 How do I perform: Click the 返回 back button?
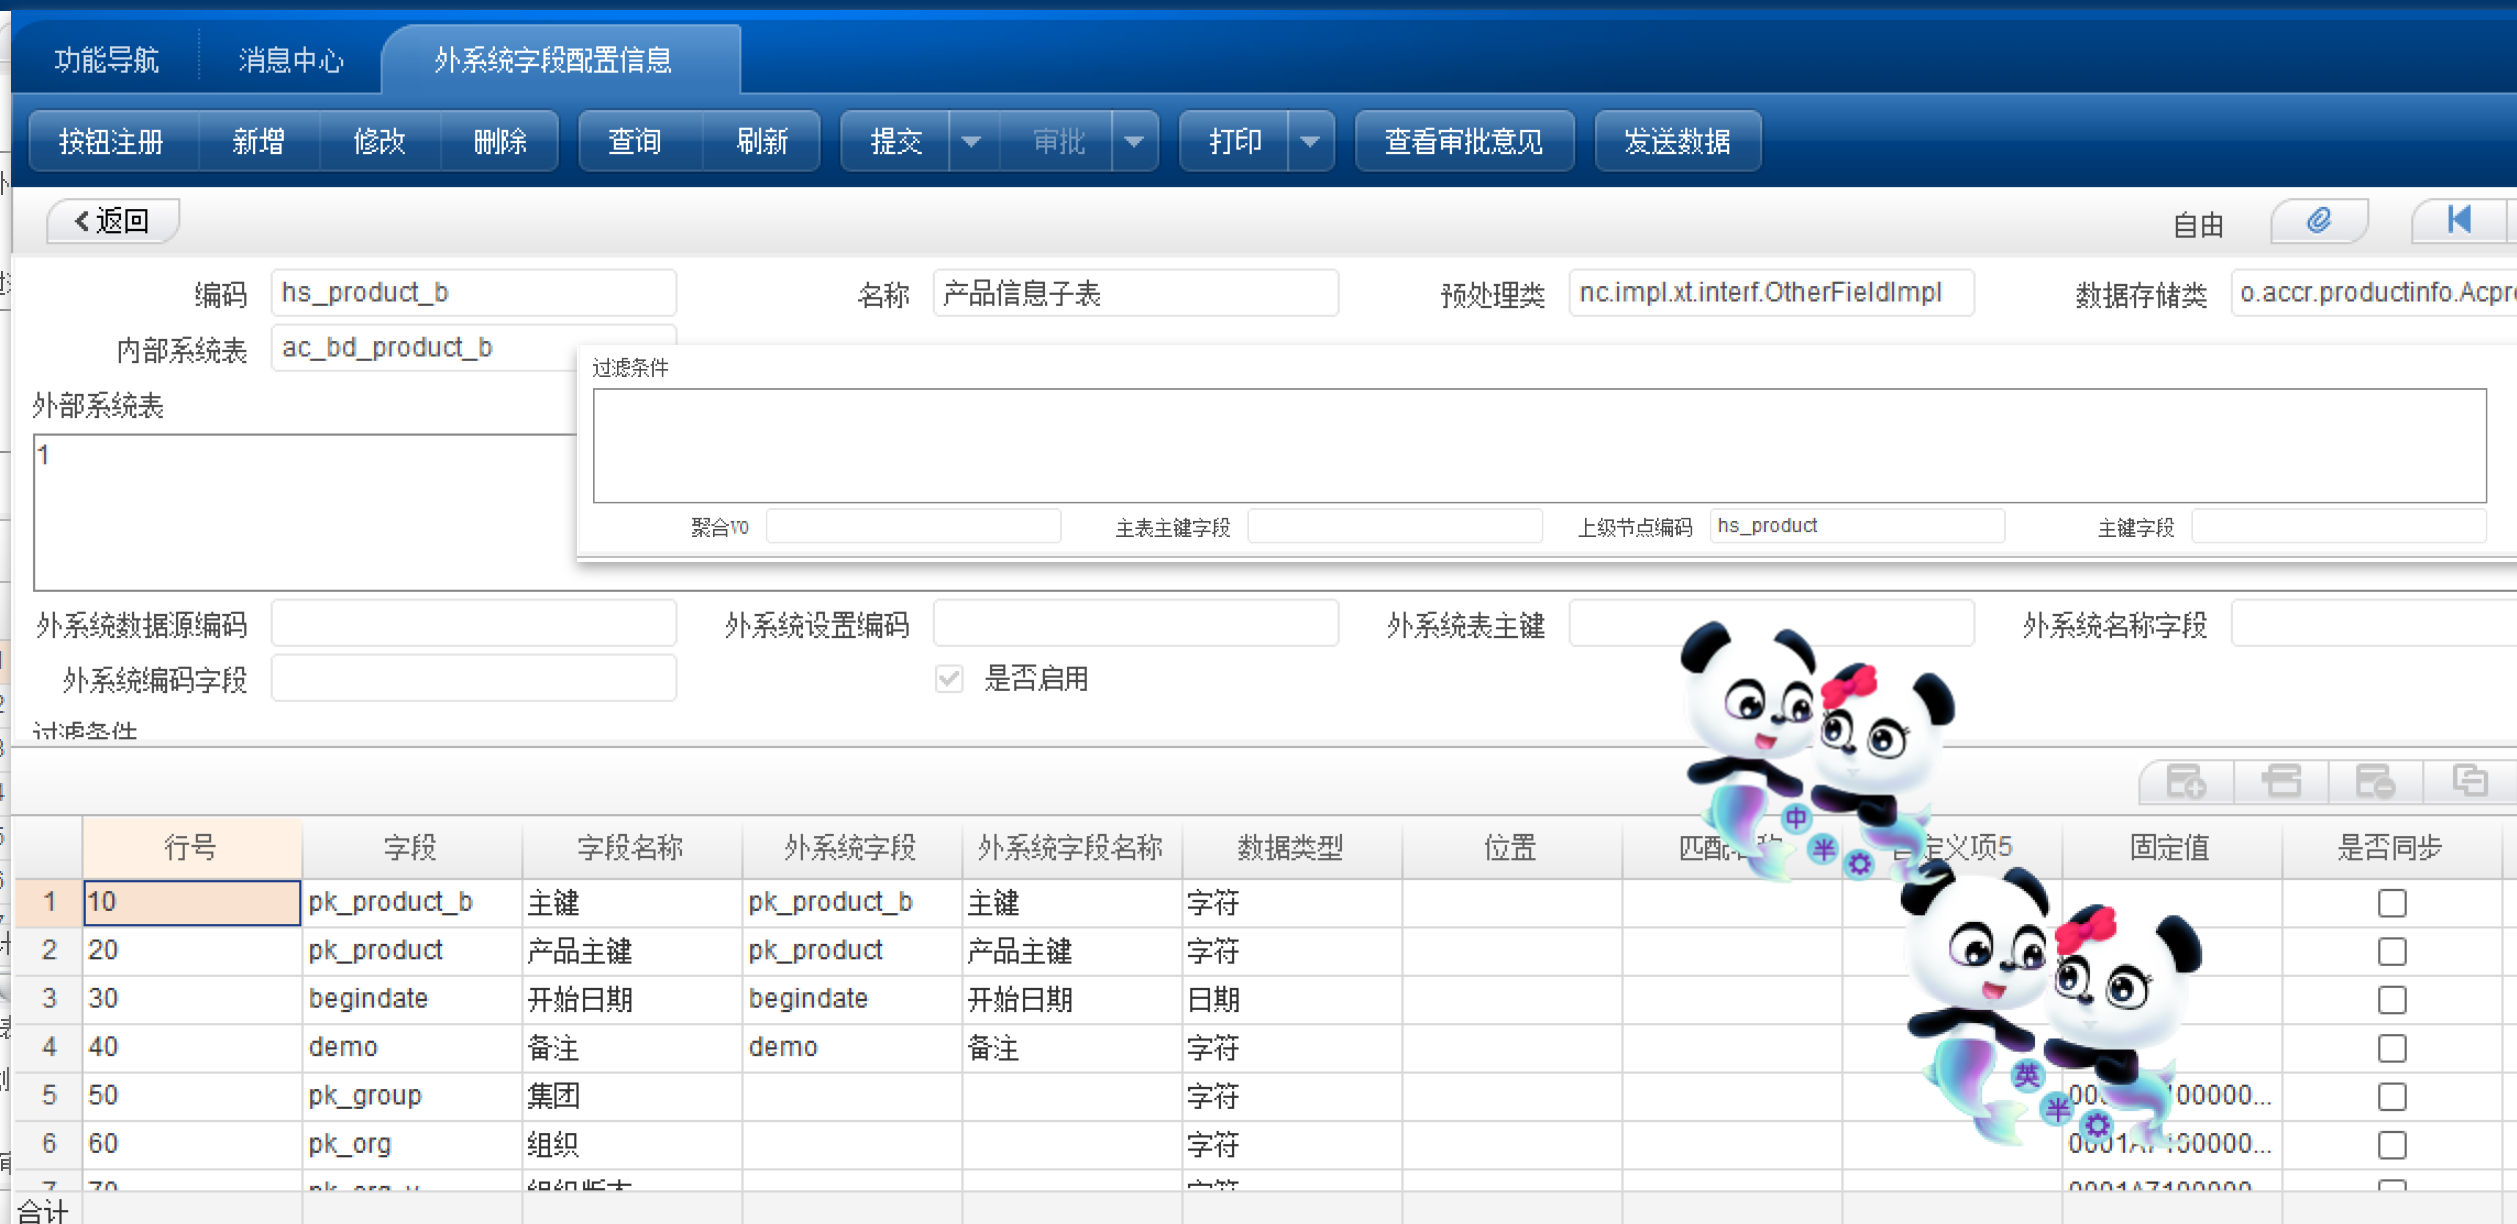(x=113, y=221)
